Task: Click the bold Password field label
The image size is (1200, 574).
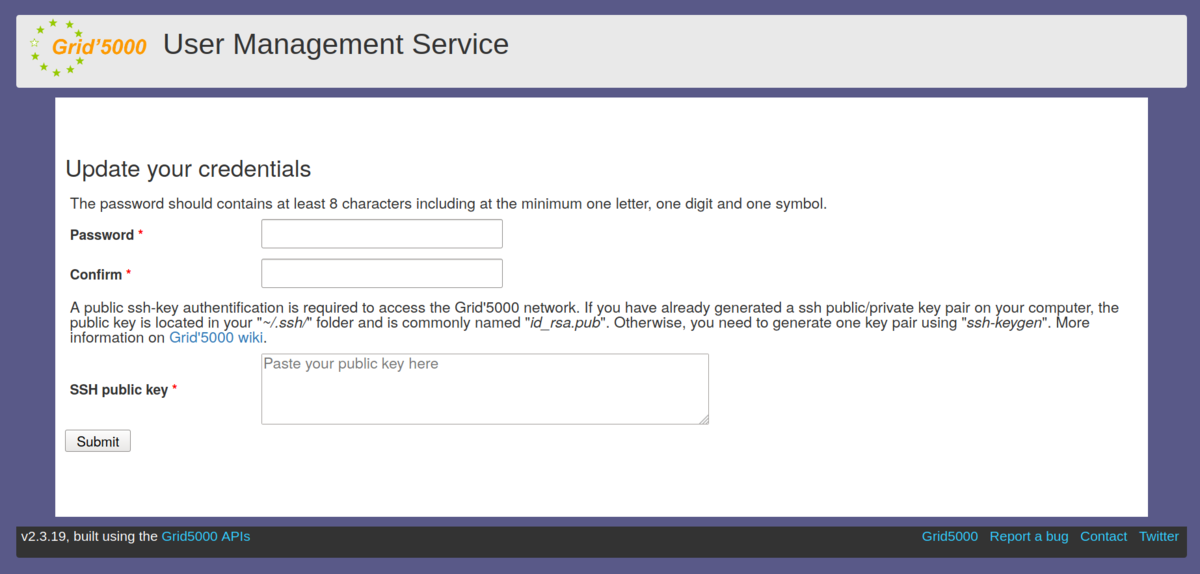Action: point(102,235)
